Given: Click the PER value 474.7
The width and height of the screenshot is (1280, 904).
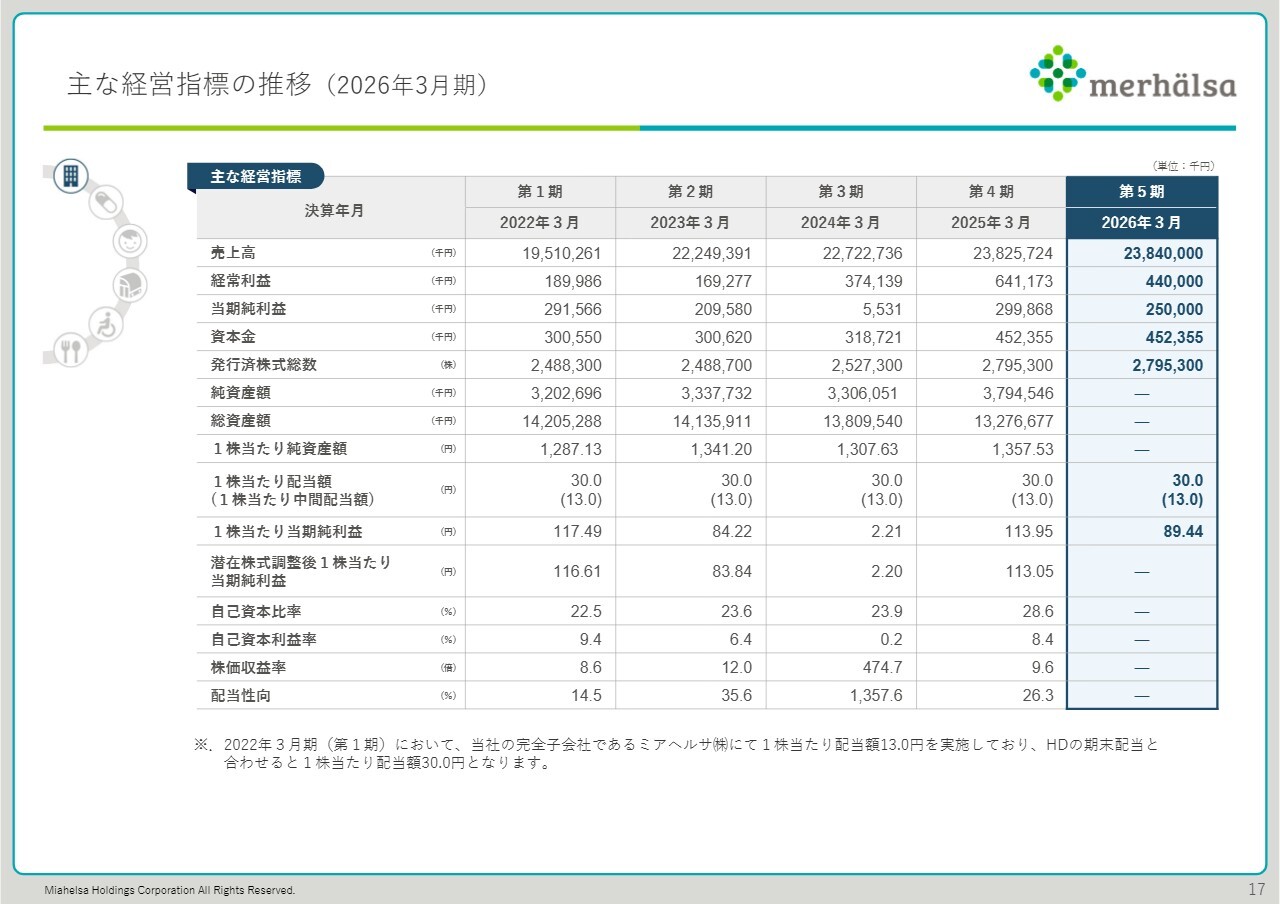Looking at the screenshot, I should click(x=885, y=668).
